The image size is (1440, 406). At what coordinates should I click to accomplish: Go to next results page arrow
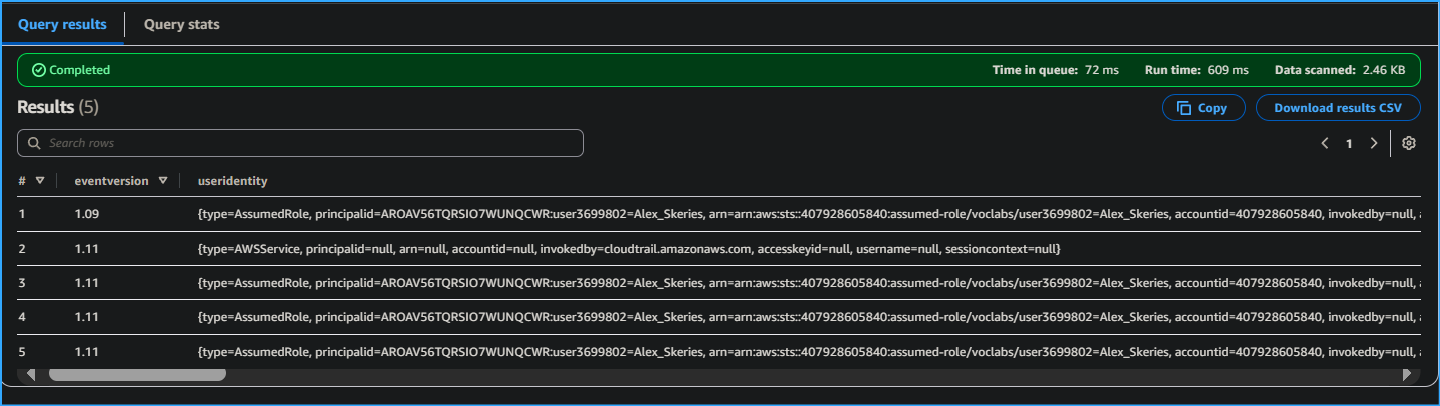coord(1374,143)
